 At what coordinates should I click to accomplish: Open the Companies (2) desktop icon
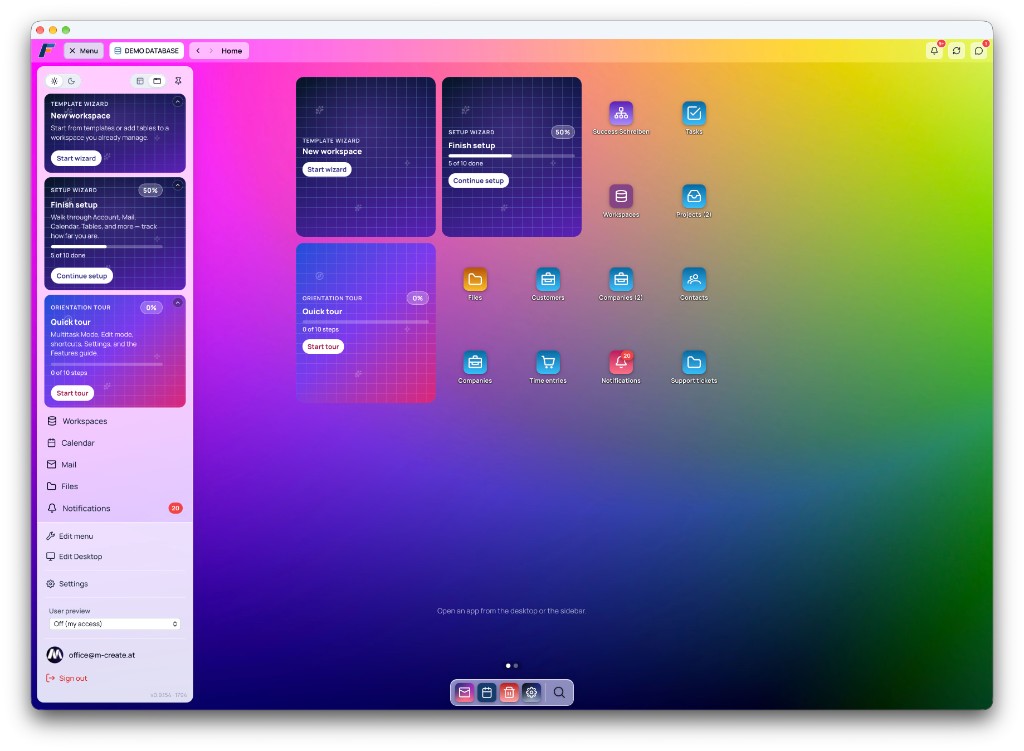(x=620, y=280)
